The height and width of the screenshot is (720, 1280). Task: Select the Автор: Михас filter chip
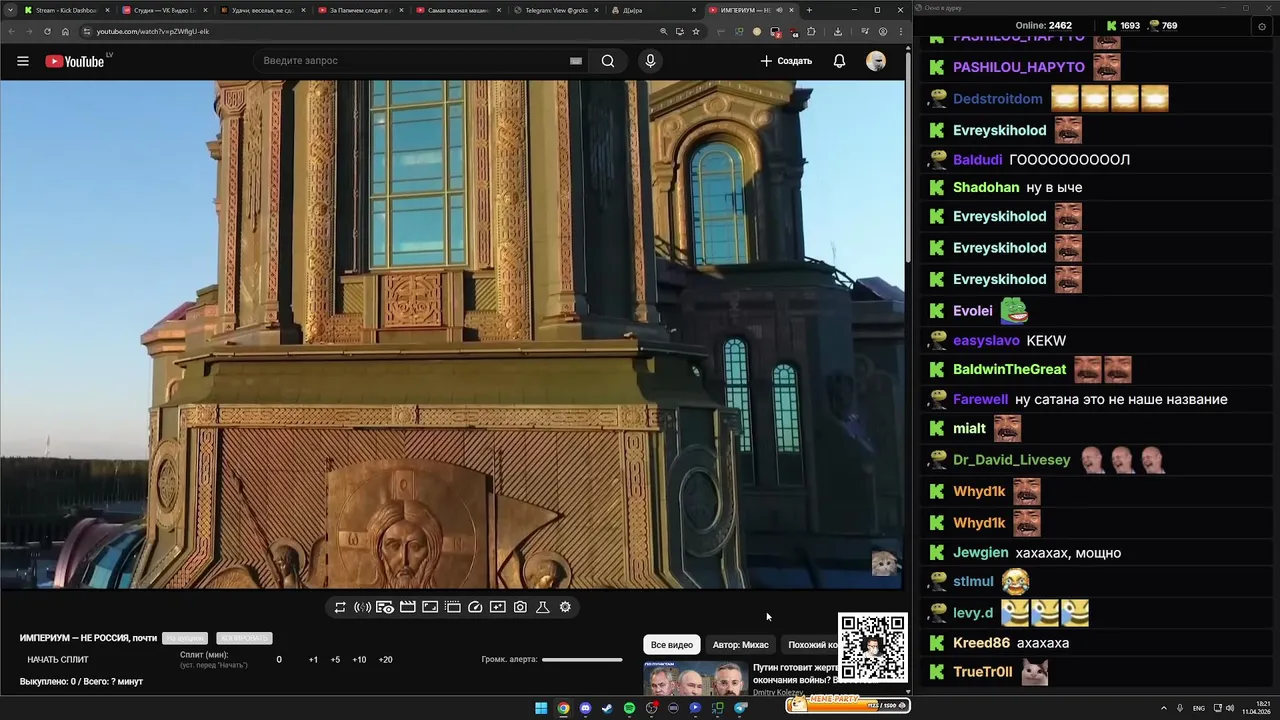741,645
